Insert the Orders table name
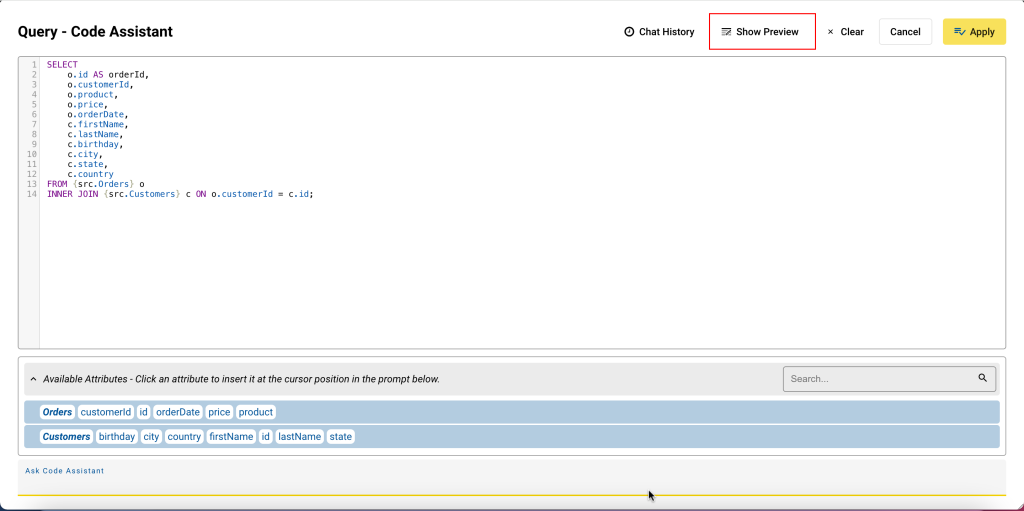Screen dimensions: 1024x511 [57, 412]
